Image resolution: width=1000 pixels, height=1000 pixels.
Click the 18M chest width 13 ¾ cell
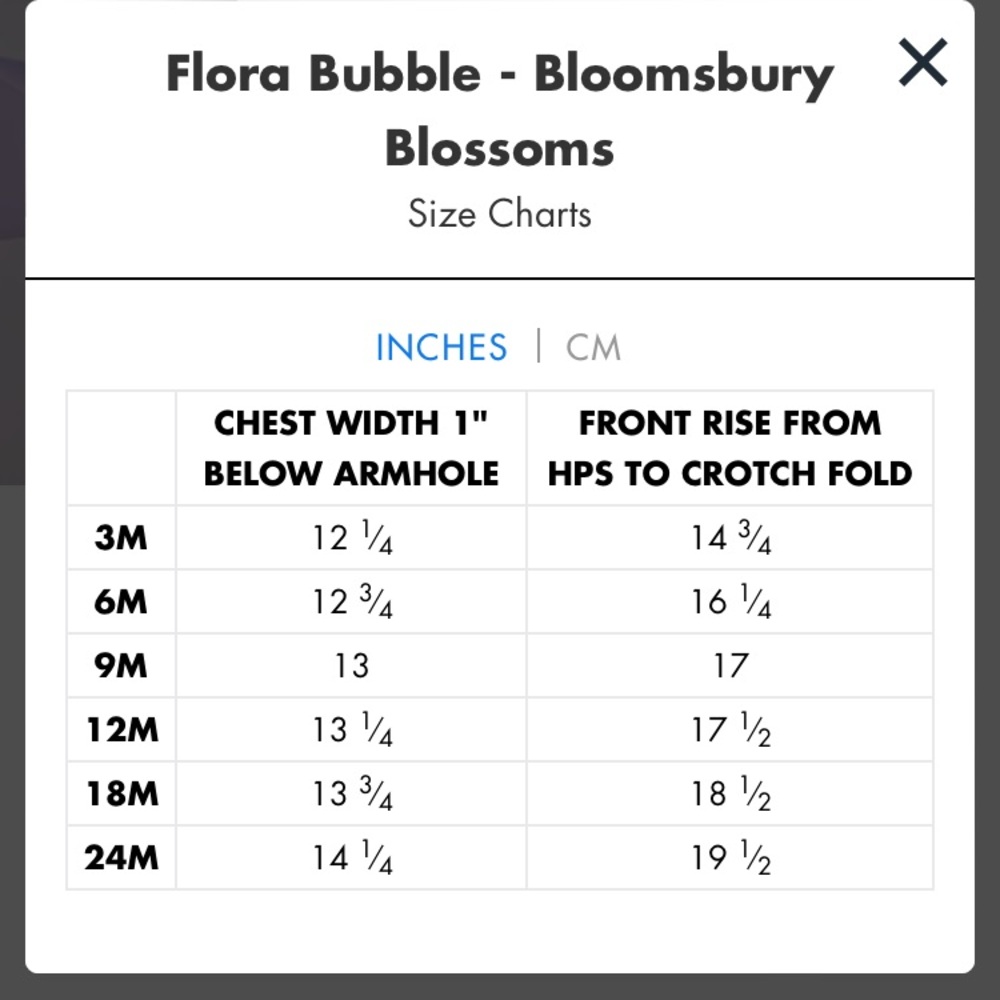pos(351,794)
